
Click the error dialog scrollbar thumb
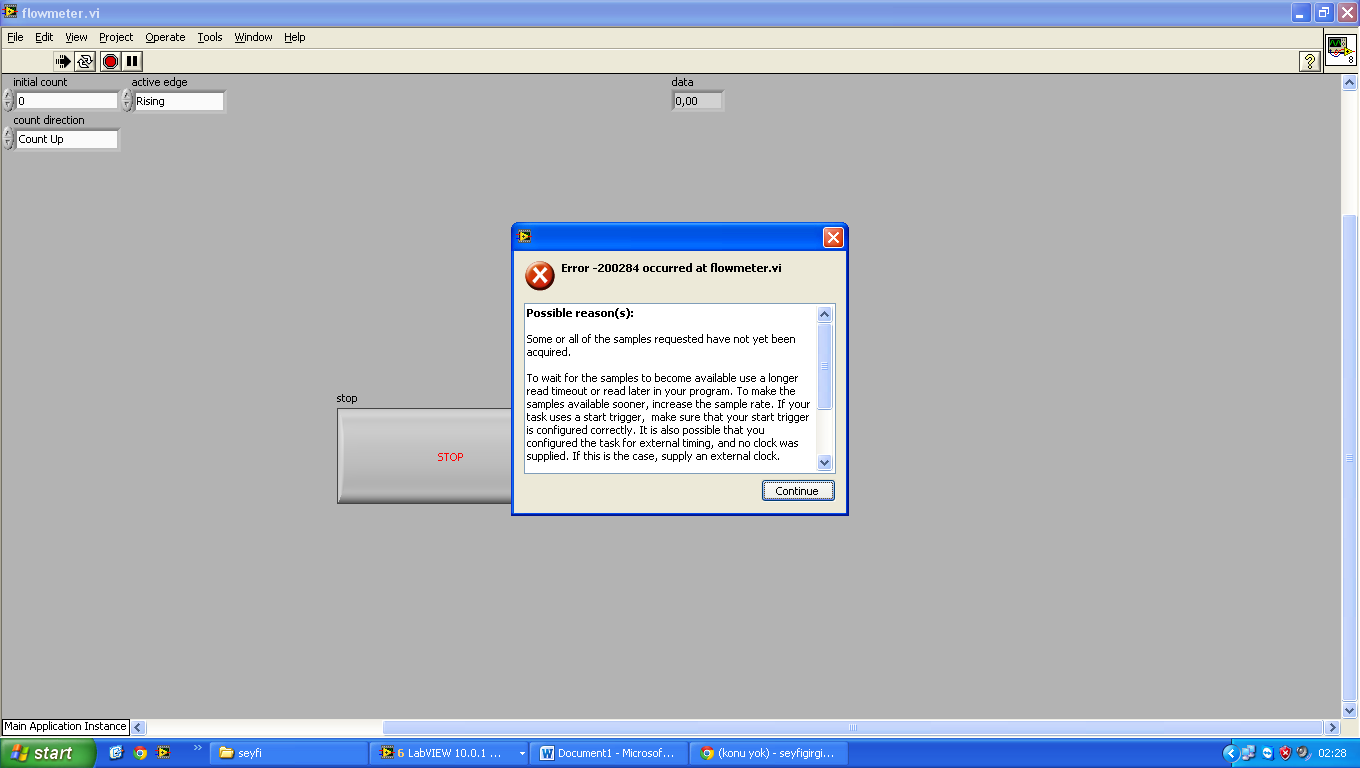click(x=824, y=366)
